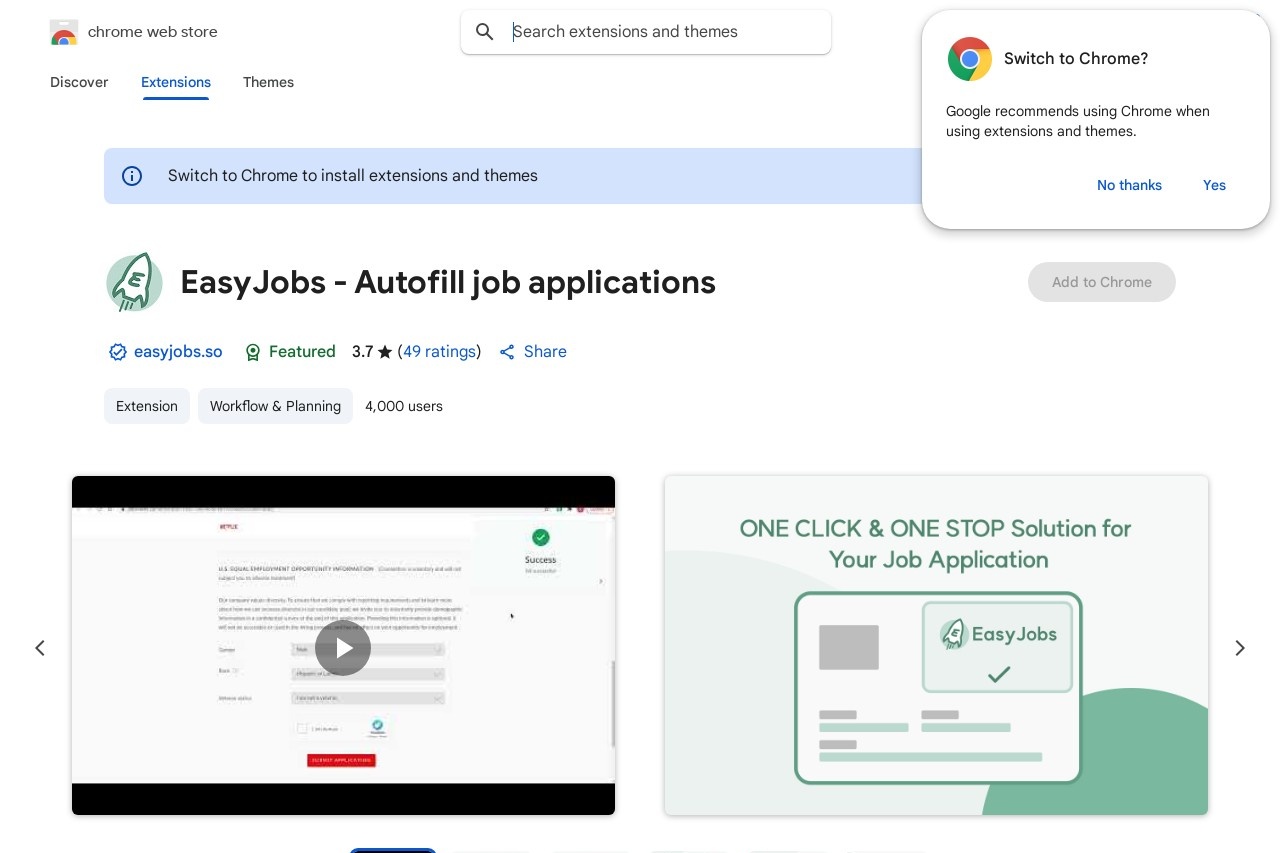
Task: Go to the previous screenshot with left arrow
Action: 40,648
